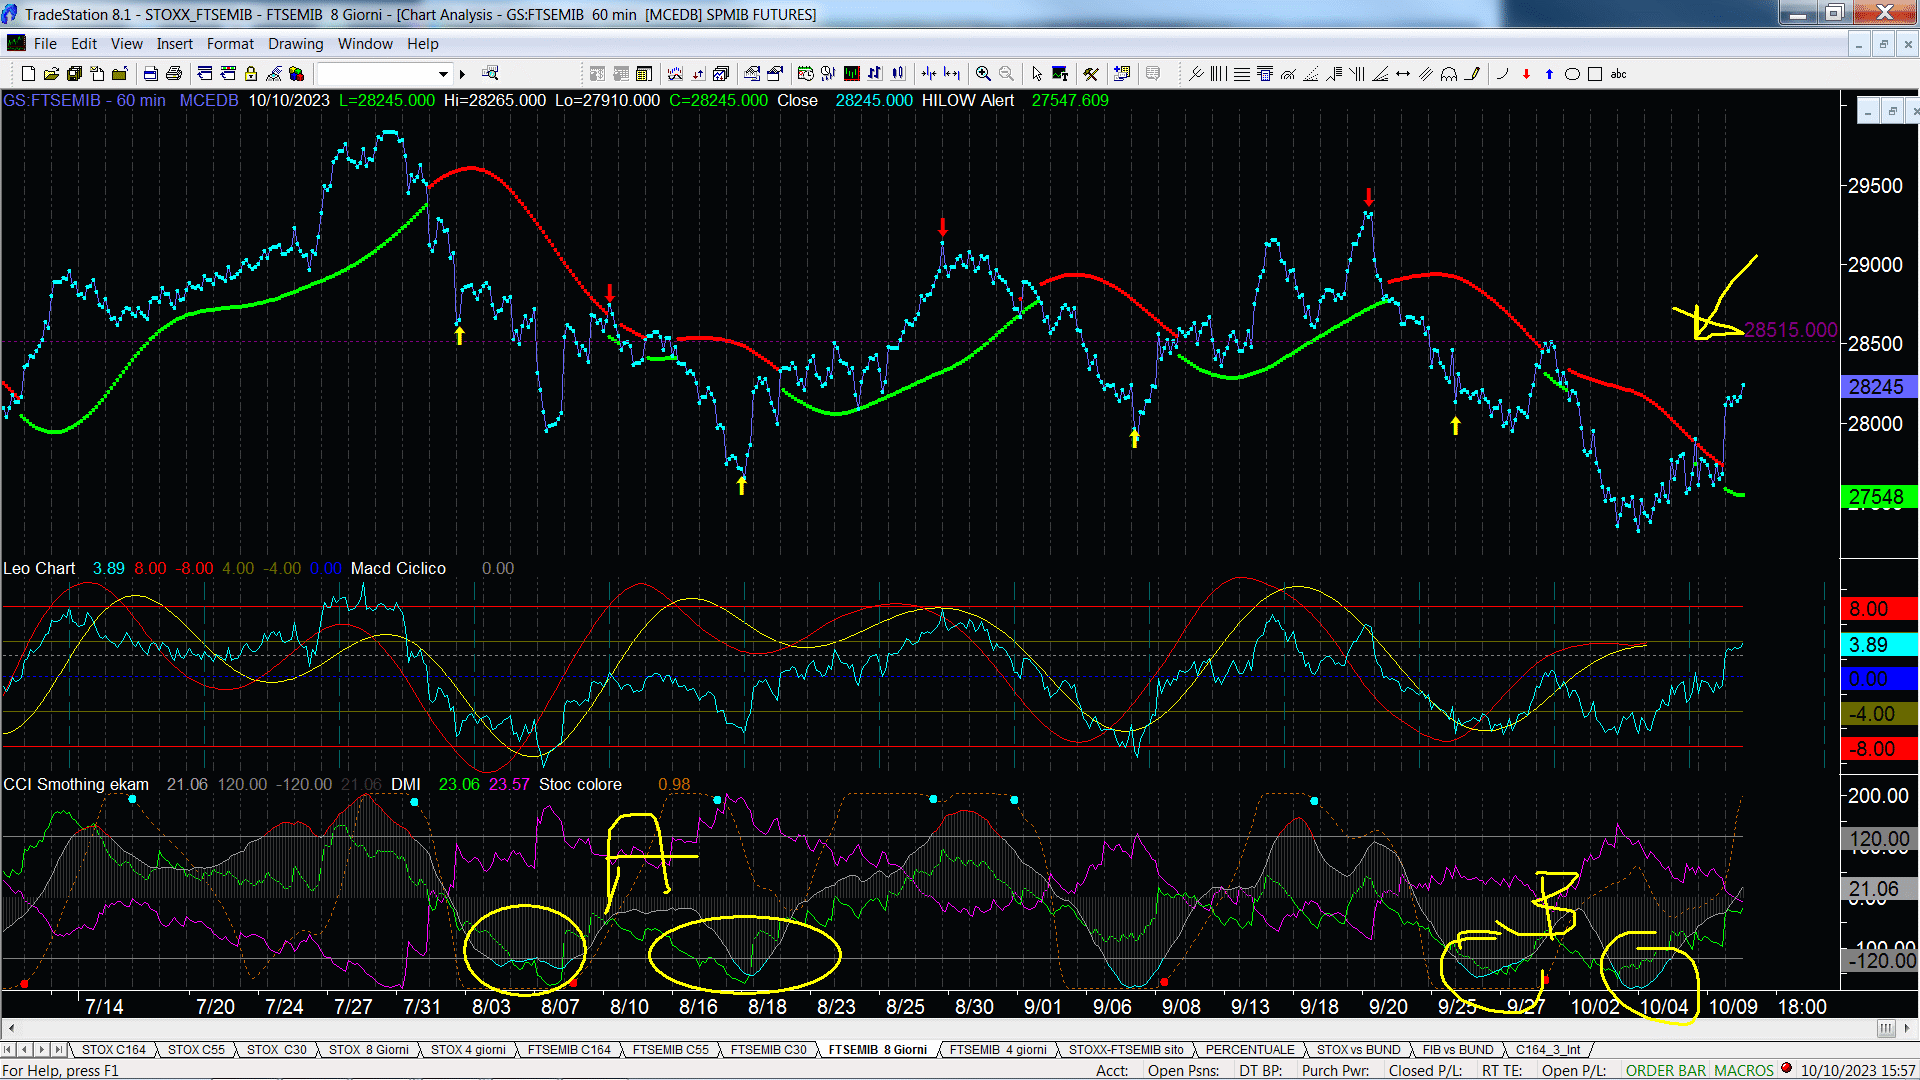Viewport: 1920px width, 1080px height.
Task: Click the first-tab navigation arrow
Action: (x=9, y=1050)
